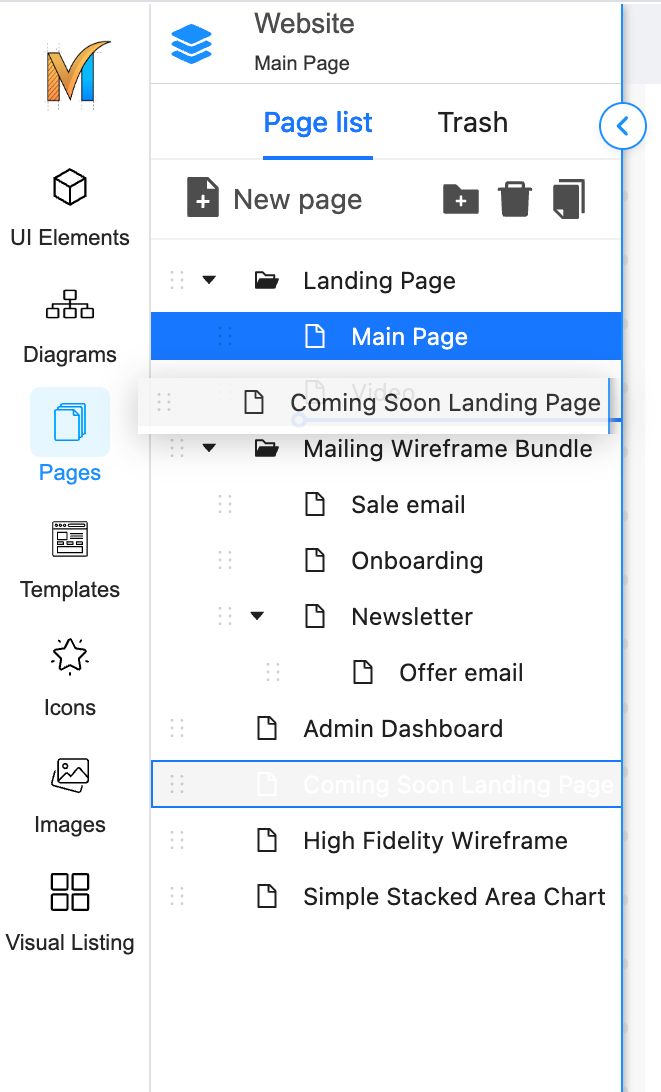661x1092 pixels.
Task: Select the Landing Page folder row
Action: (x=386, y=280)
